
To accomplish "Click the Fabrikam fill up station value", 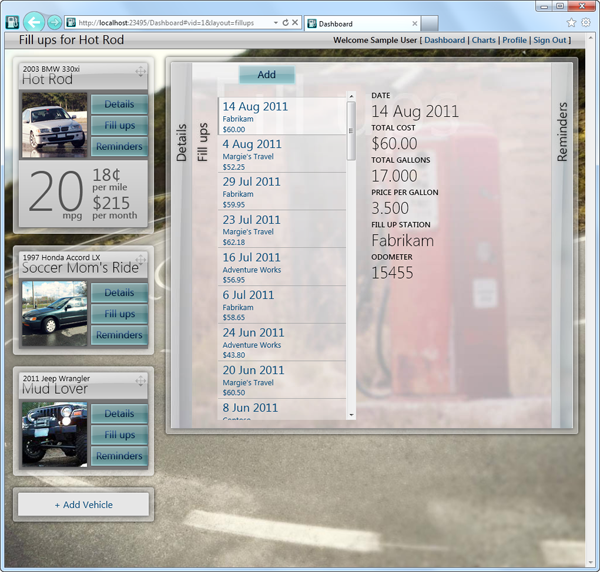I will [x=403, y=241].
